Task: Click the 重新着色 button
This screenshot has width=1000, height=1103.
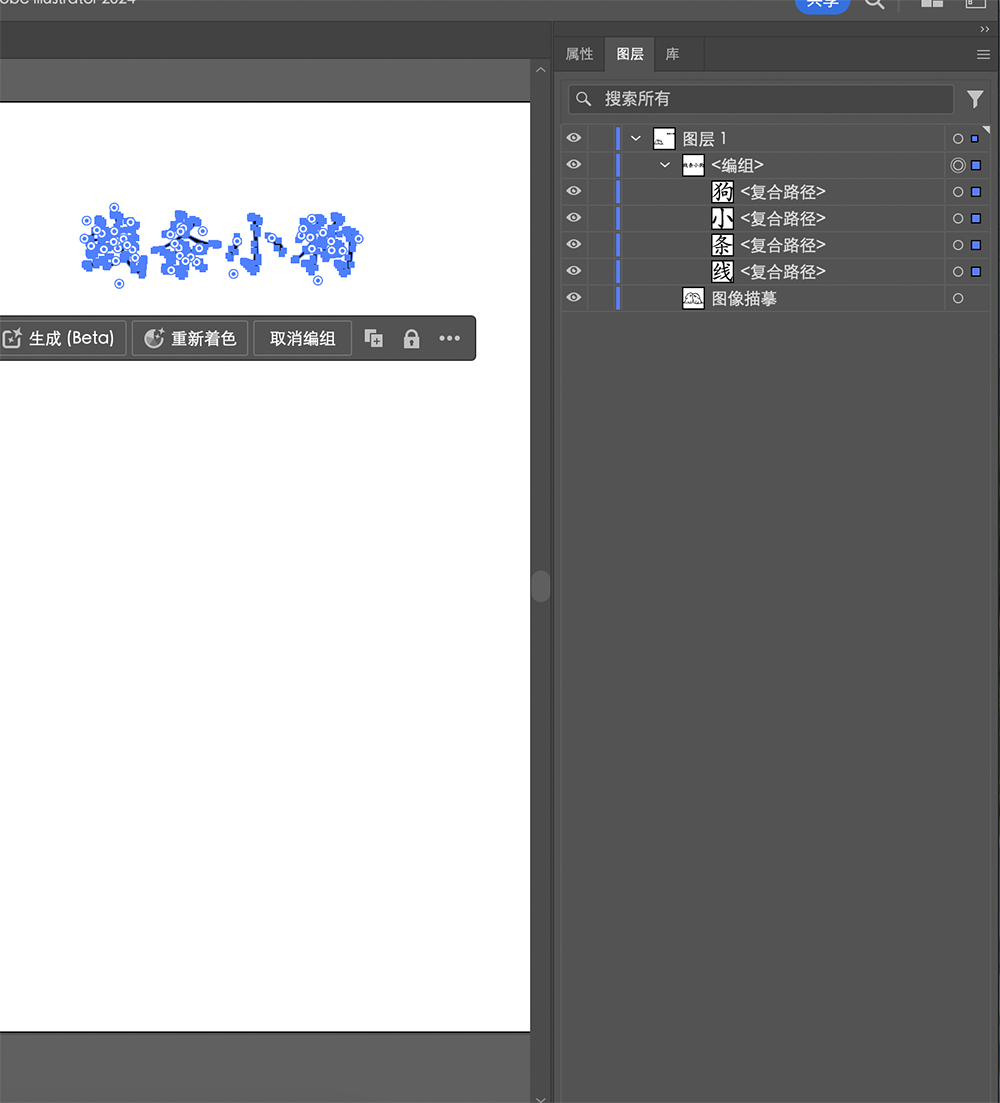Action: point(190,339)
